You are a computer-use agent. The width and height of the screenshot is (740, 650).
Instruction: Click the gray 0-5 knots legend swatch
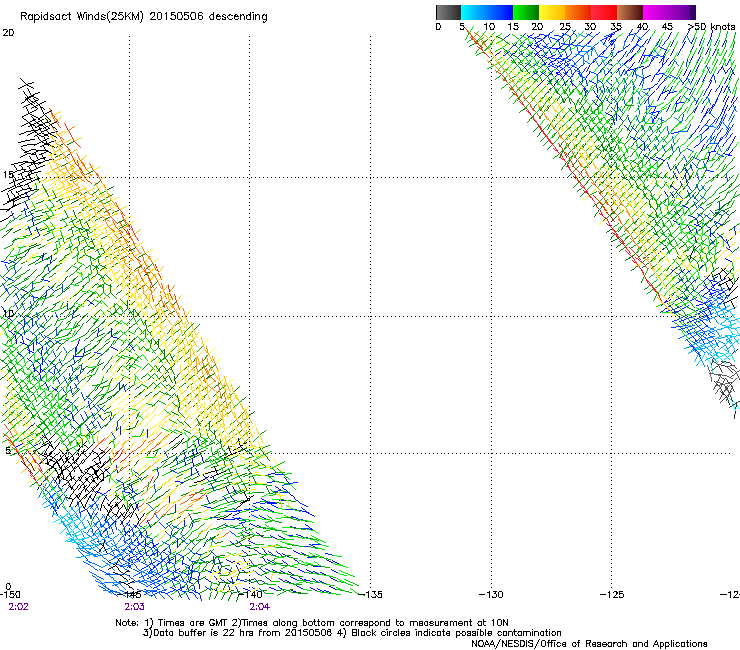coord(448,12)
